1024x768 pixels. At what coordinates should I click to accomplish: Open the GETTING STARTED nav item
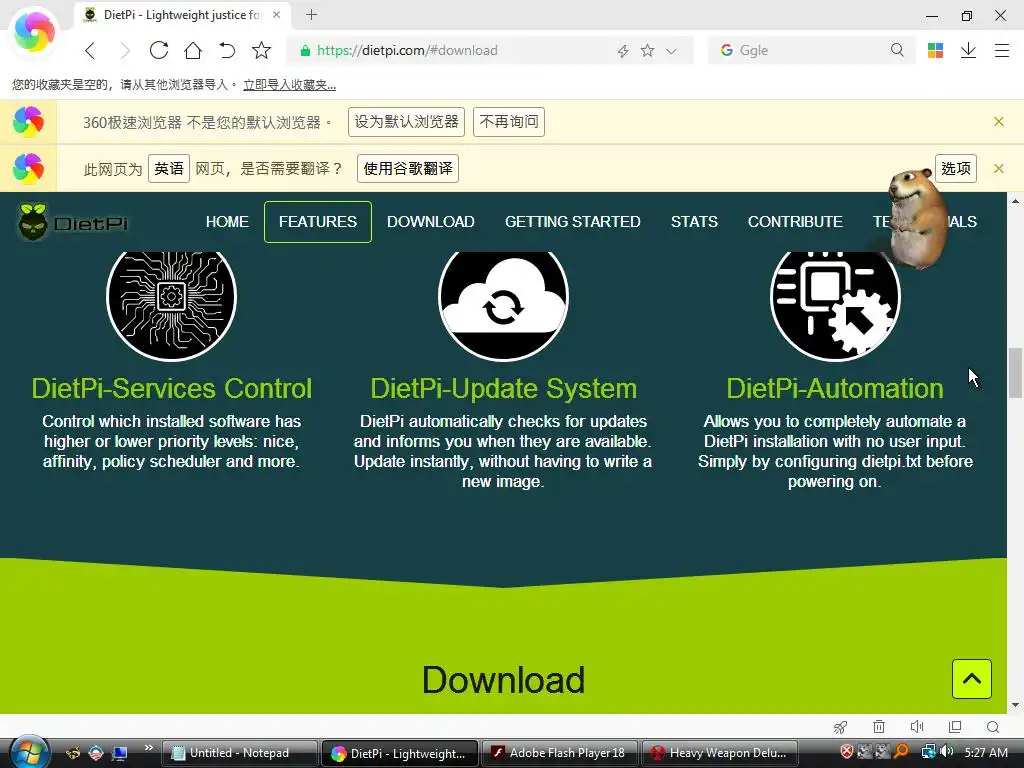[x=573, y=222]
